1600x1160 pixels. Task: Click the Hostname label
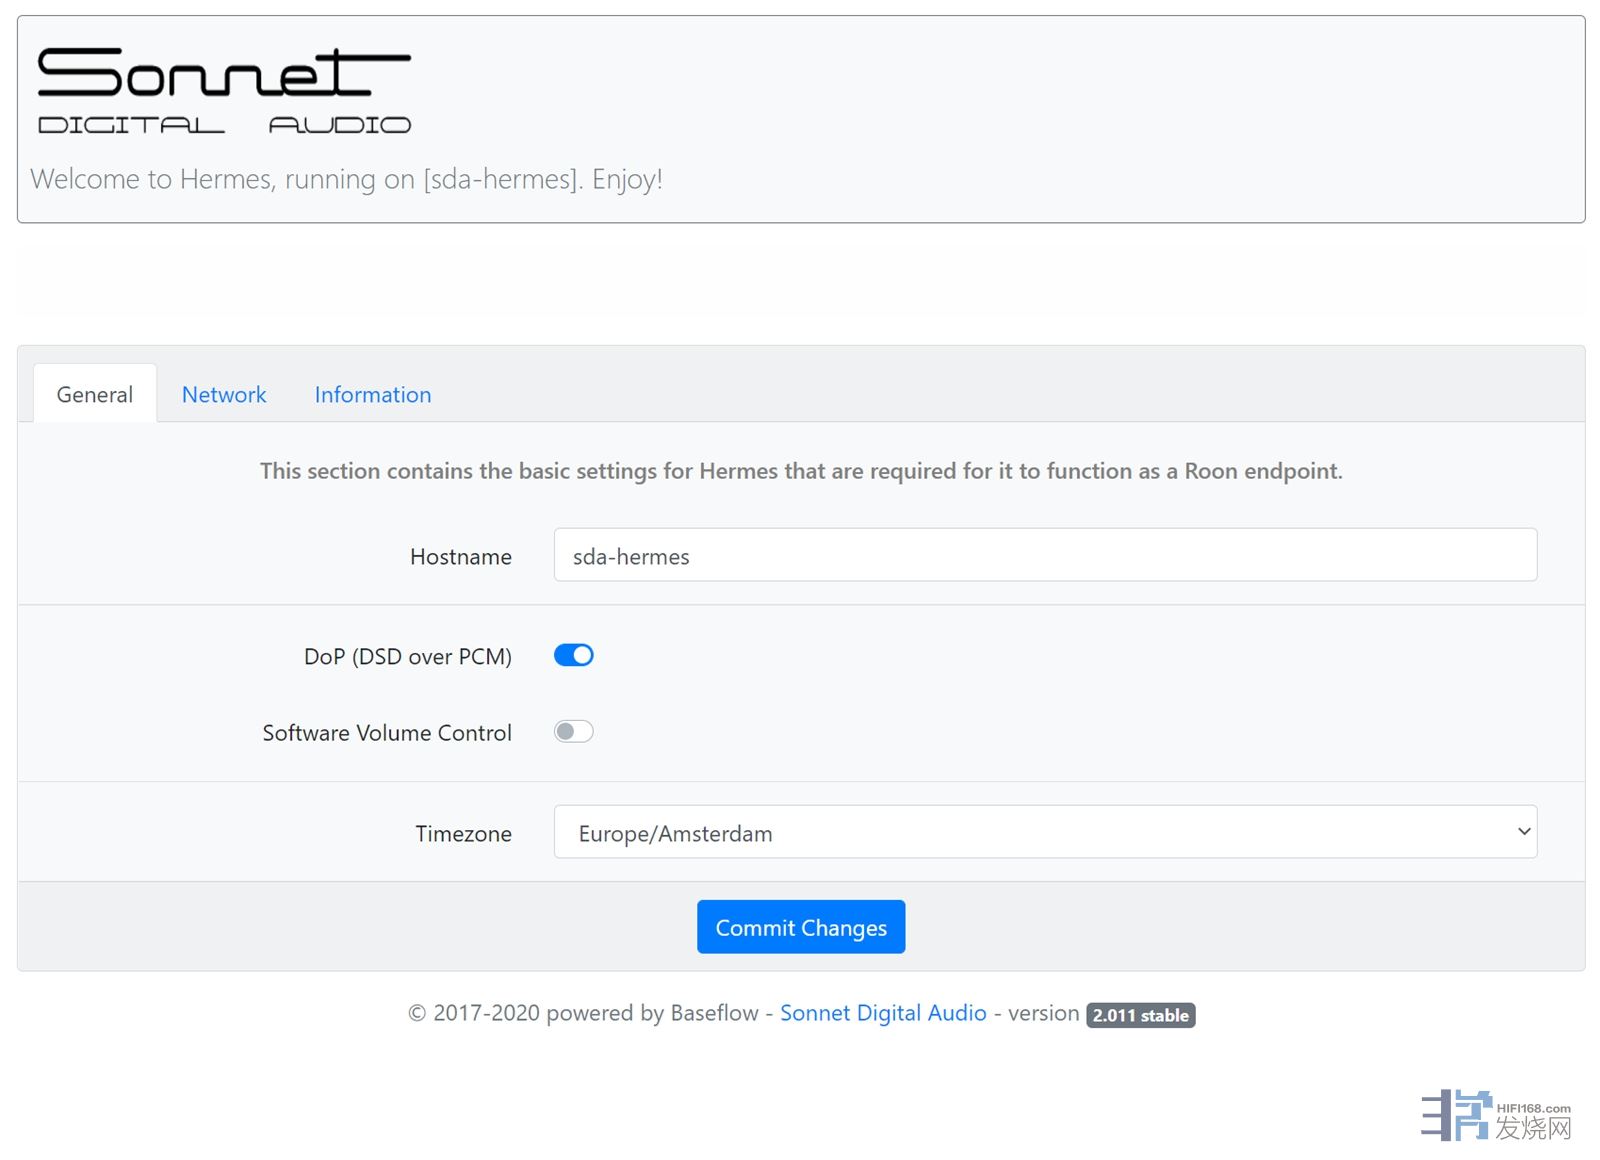(x=460, y=557)
